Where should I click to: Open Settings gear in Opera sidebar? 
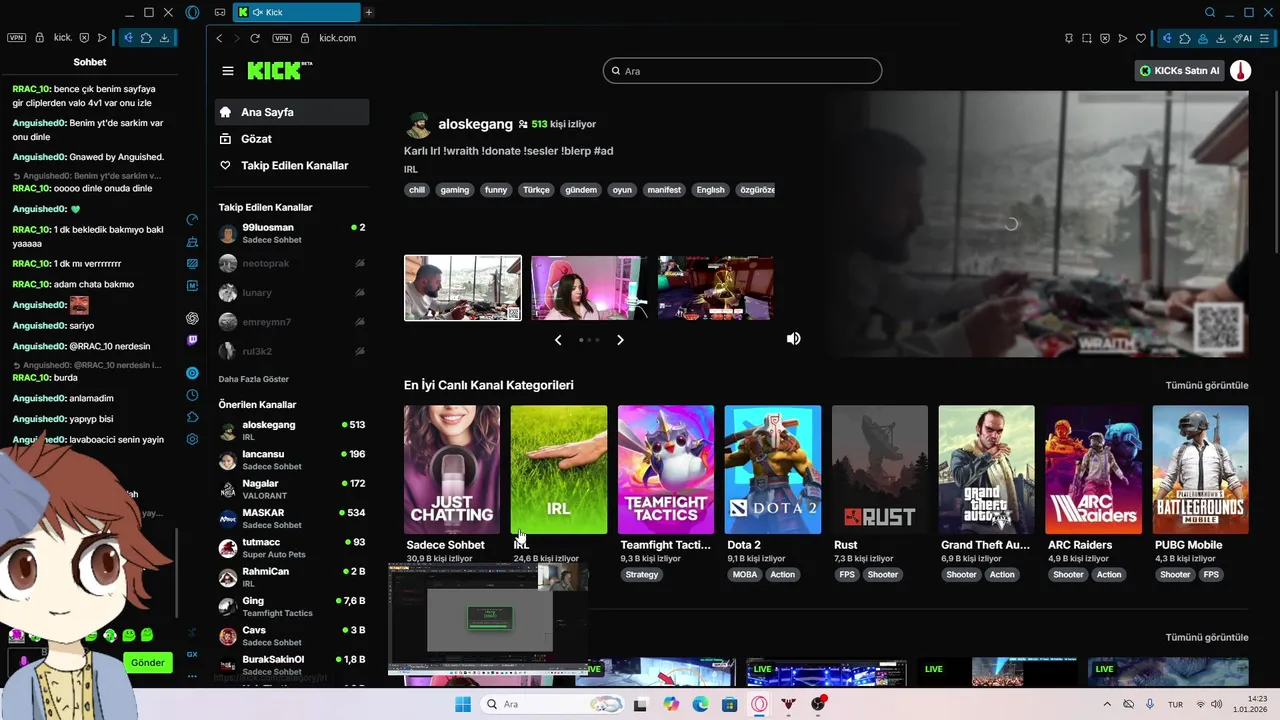[x=192, y=439]
